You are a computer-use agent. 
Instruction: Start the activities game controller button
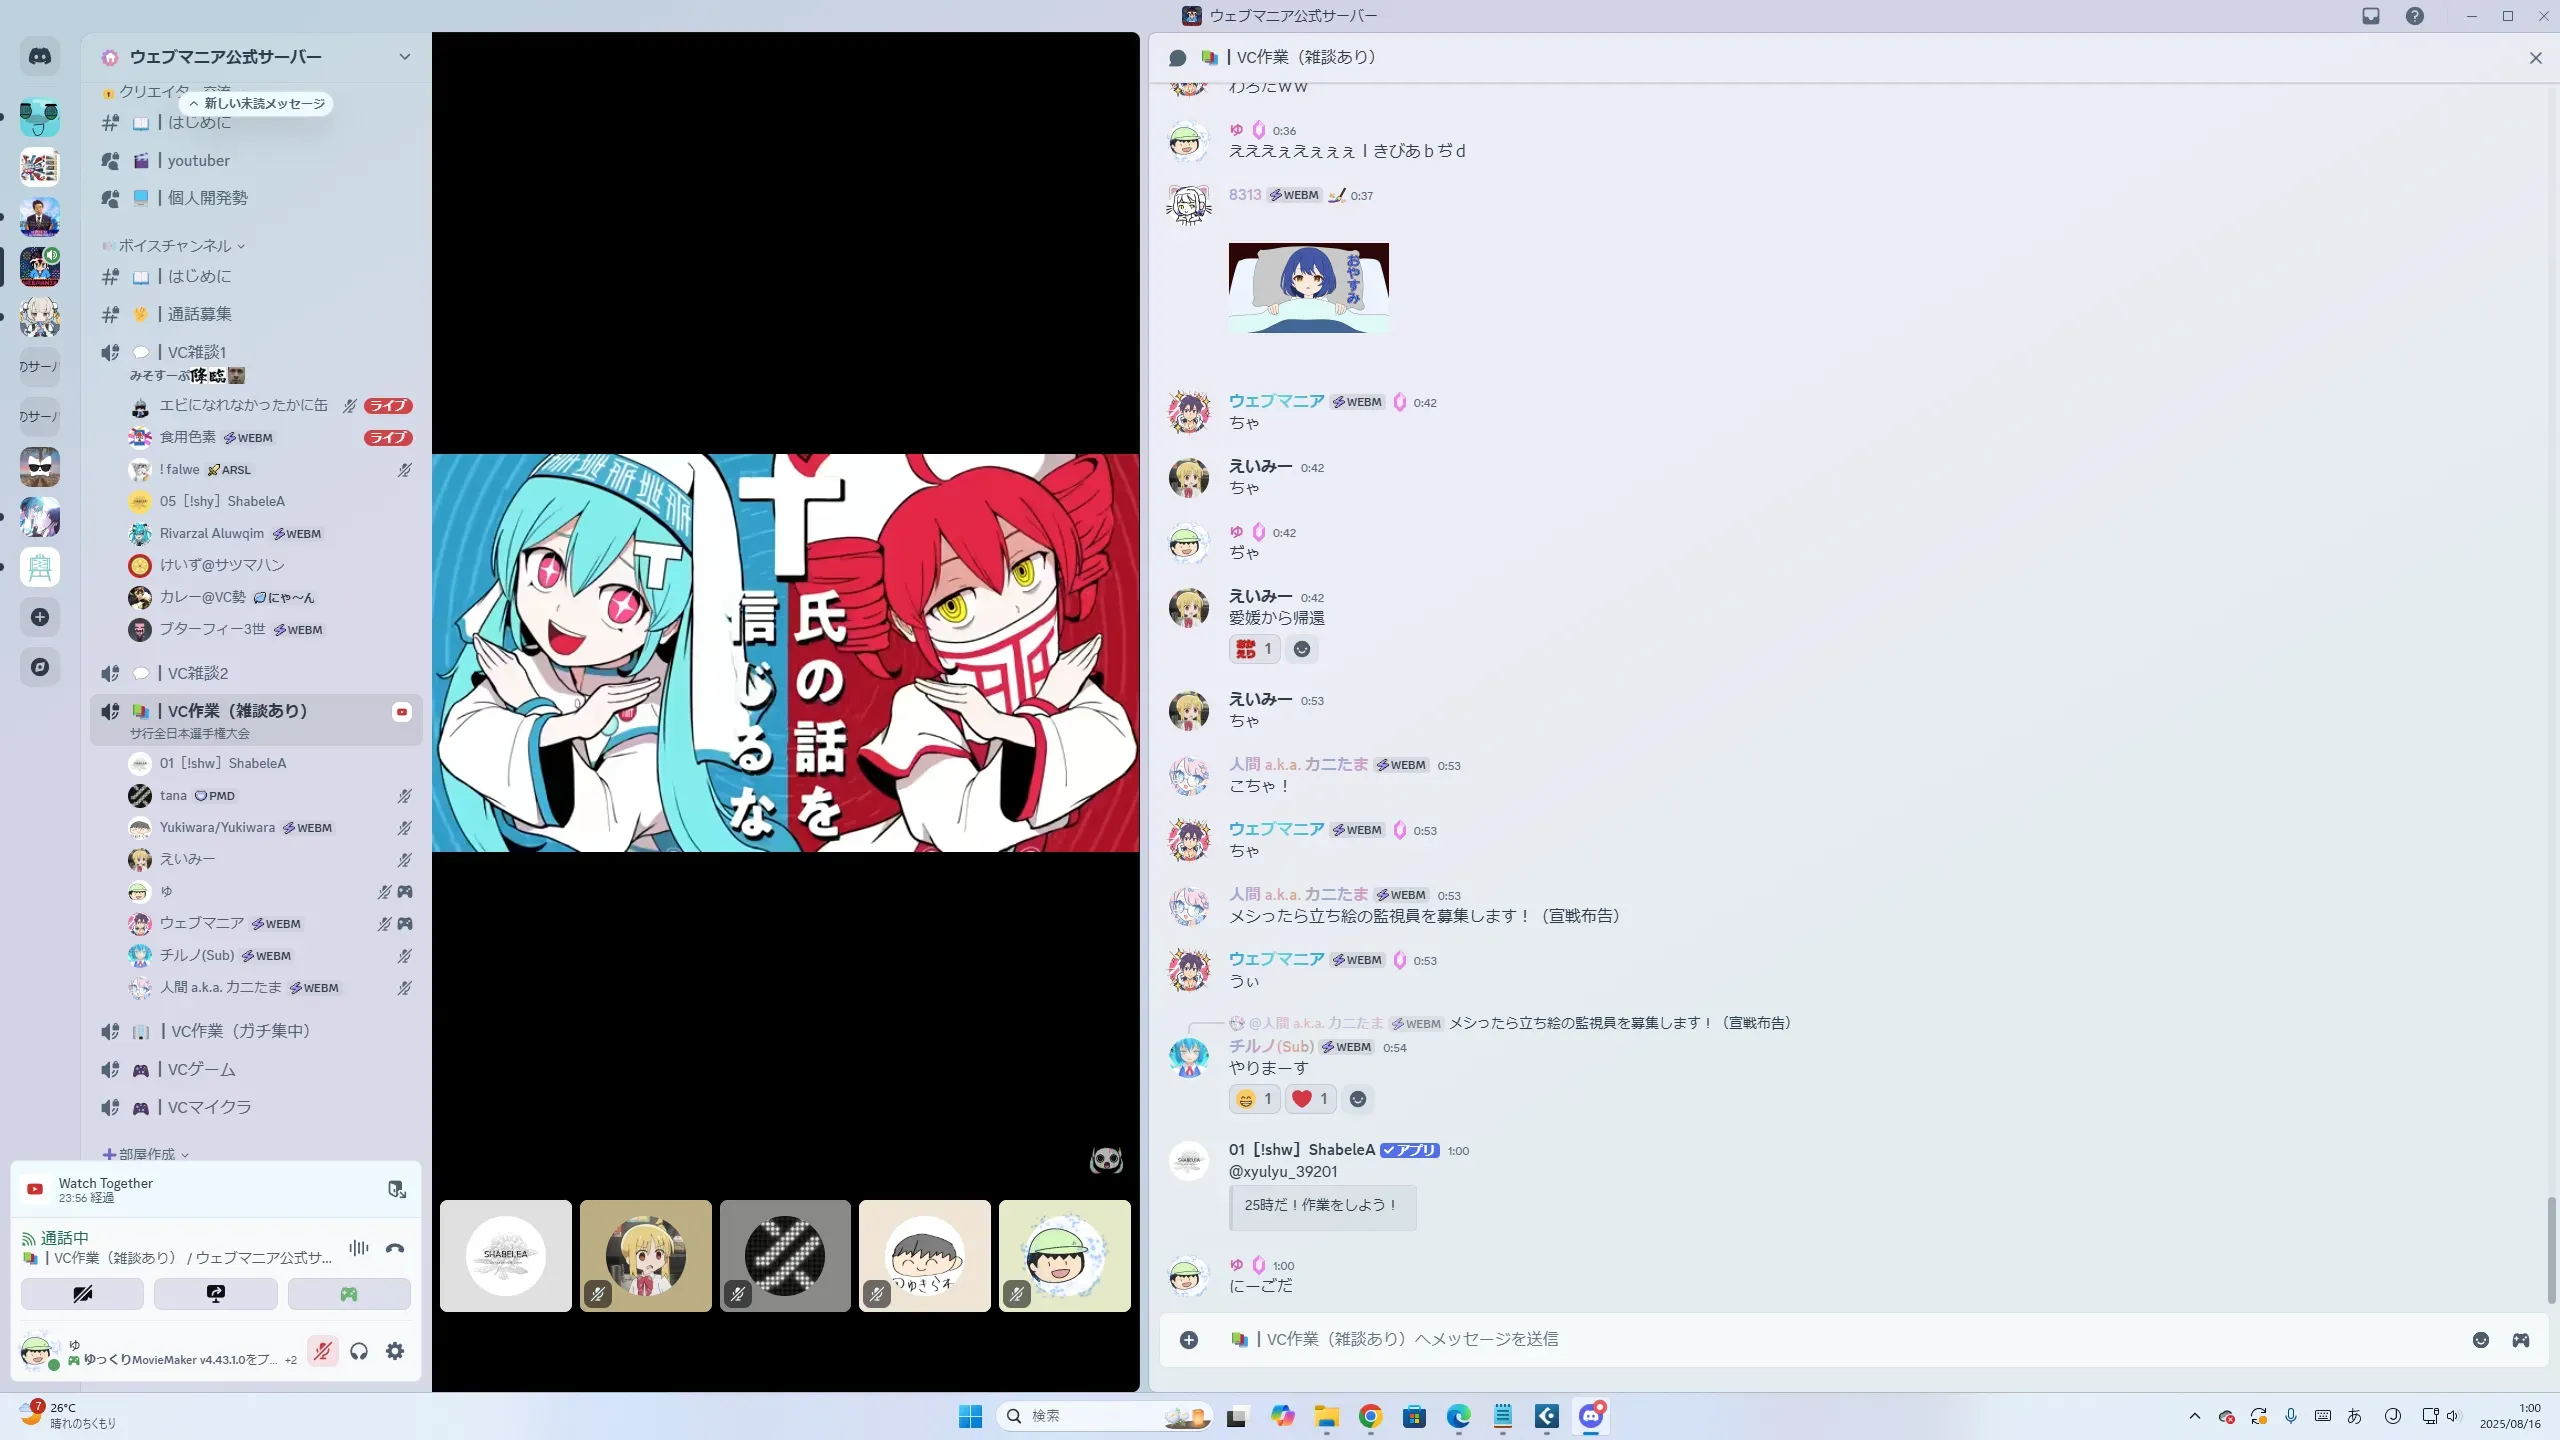coord(348,1294)
